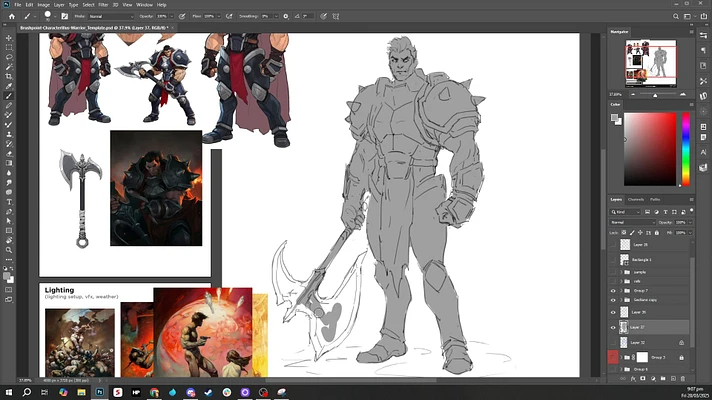Select the Crop tool
712x400 pixels.
coord(9,76)
